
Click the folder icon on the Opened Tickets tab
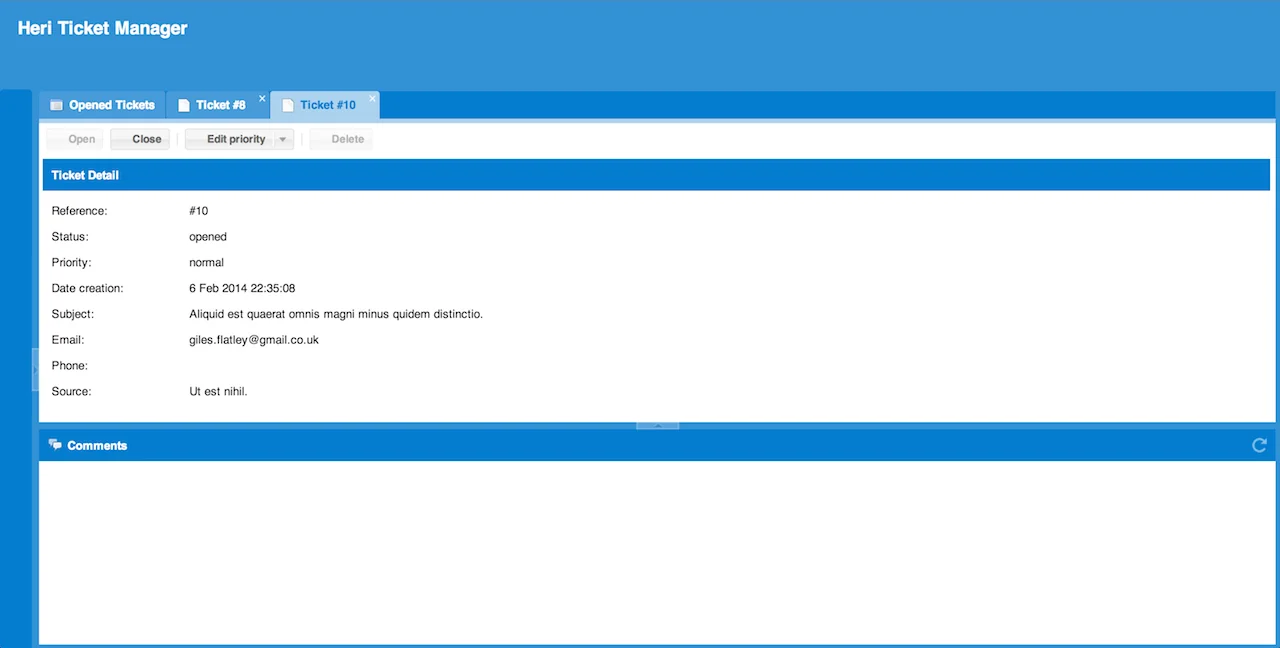click(x=56, y=104)
